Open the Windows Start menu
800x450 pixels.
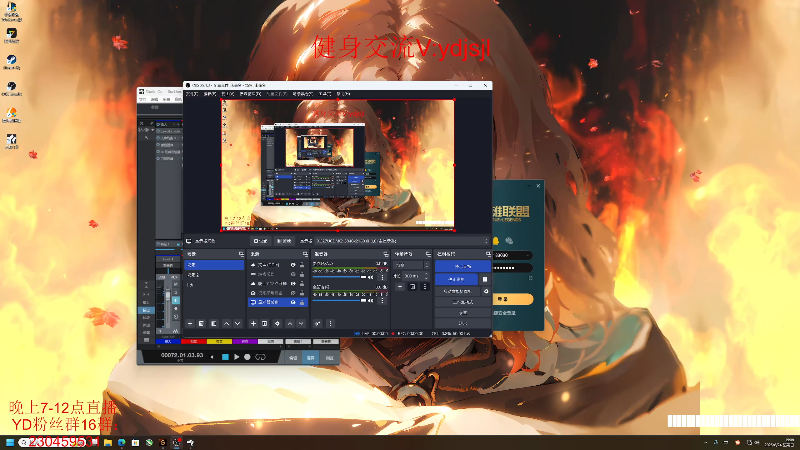10,442
